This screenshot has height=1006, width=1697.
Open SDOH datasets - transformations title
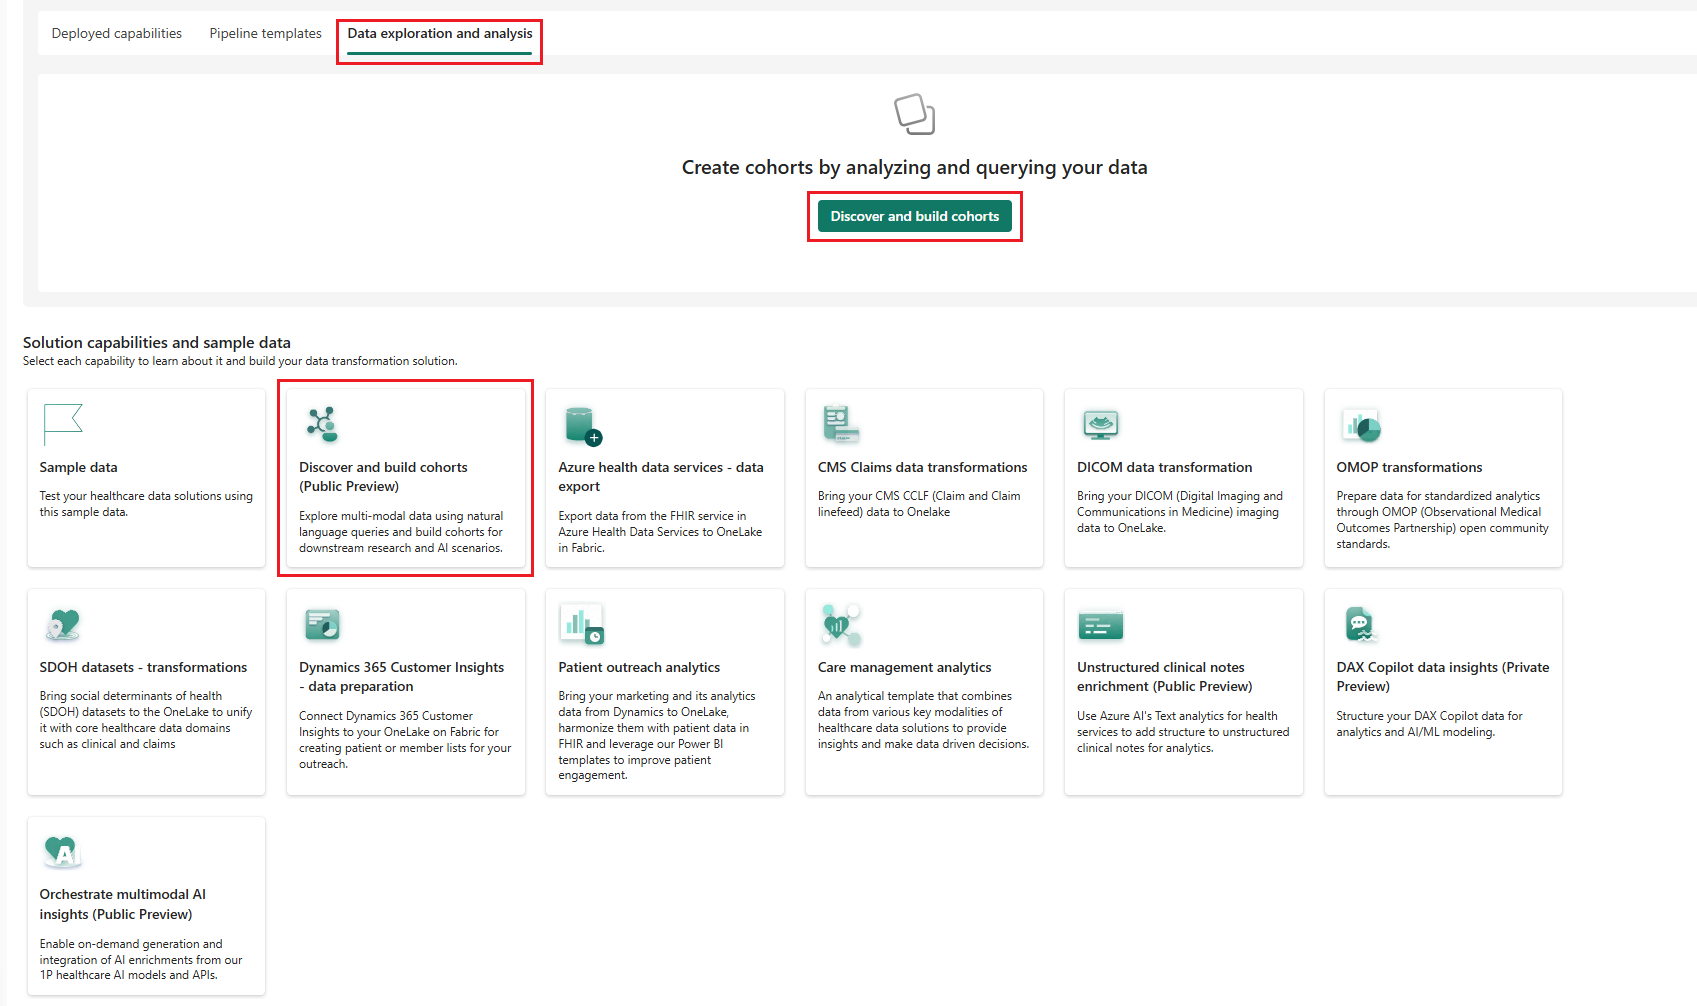pos(143,667)
